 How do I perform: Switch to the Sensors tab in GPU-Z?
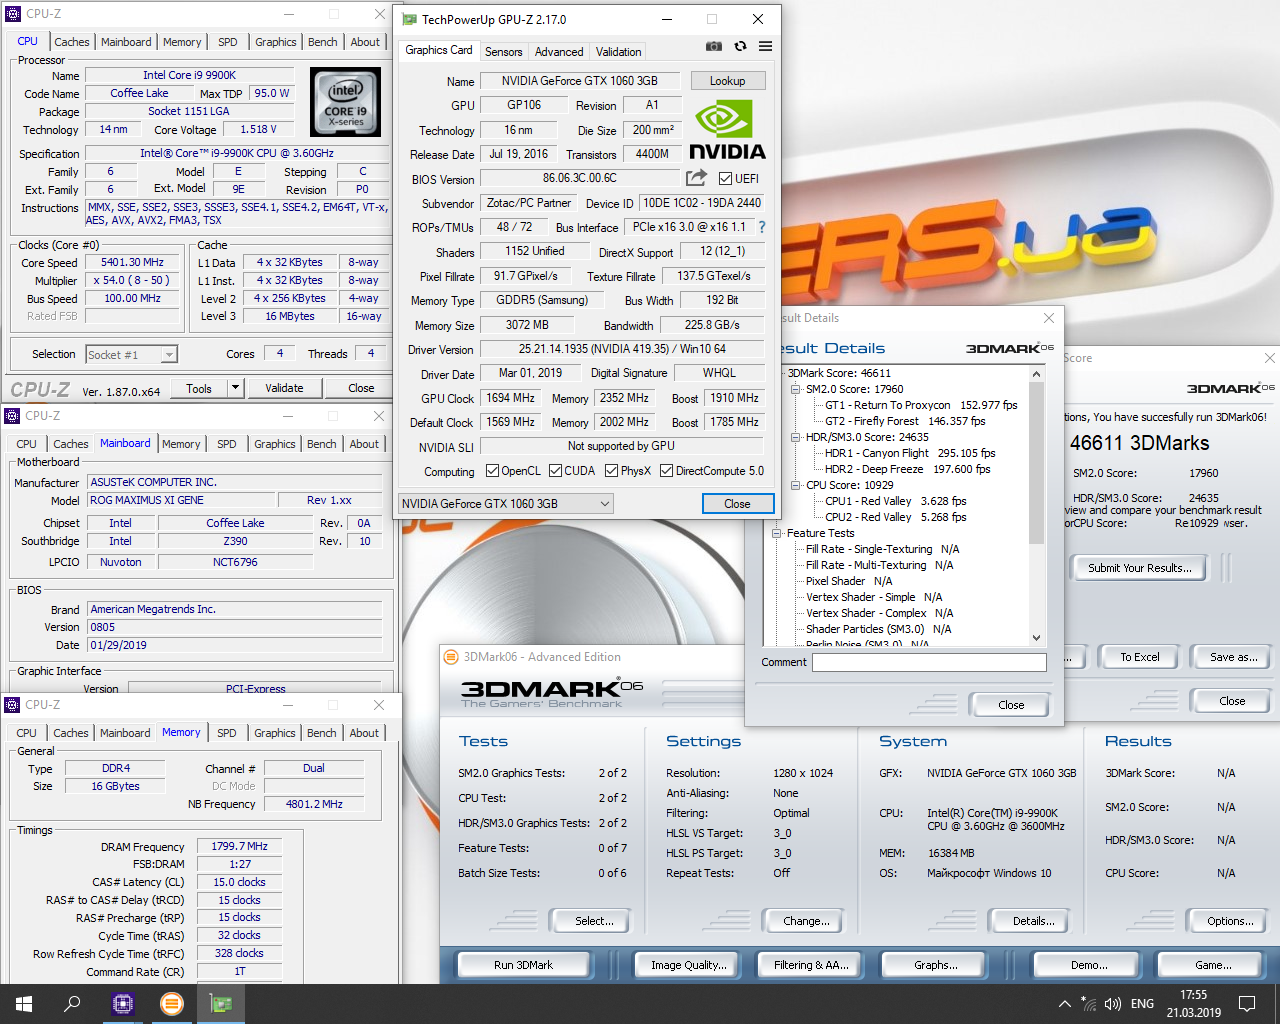pos(503,52)
